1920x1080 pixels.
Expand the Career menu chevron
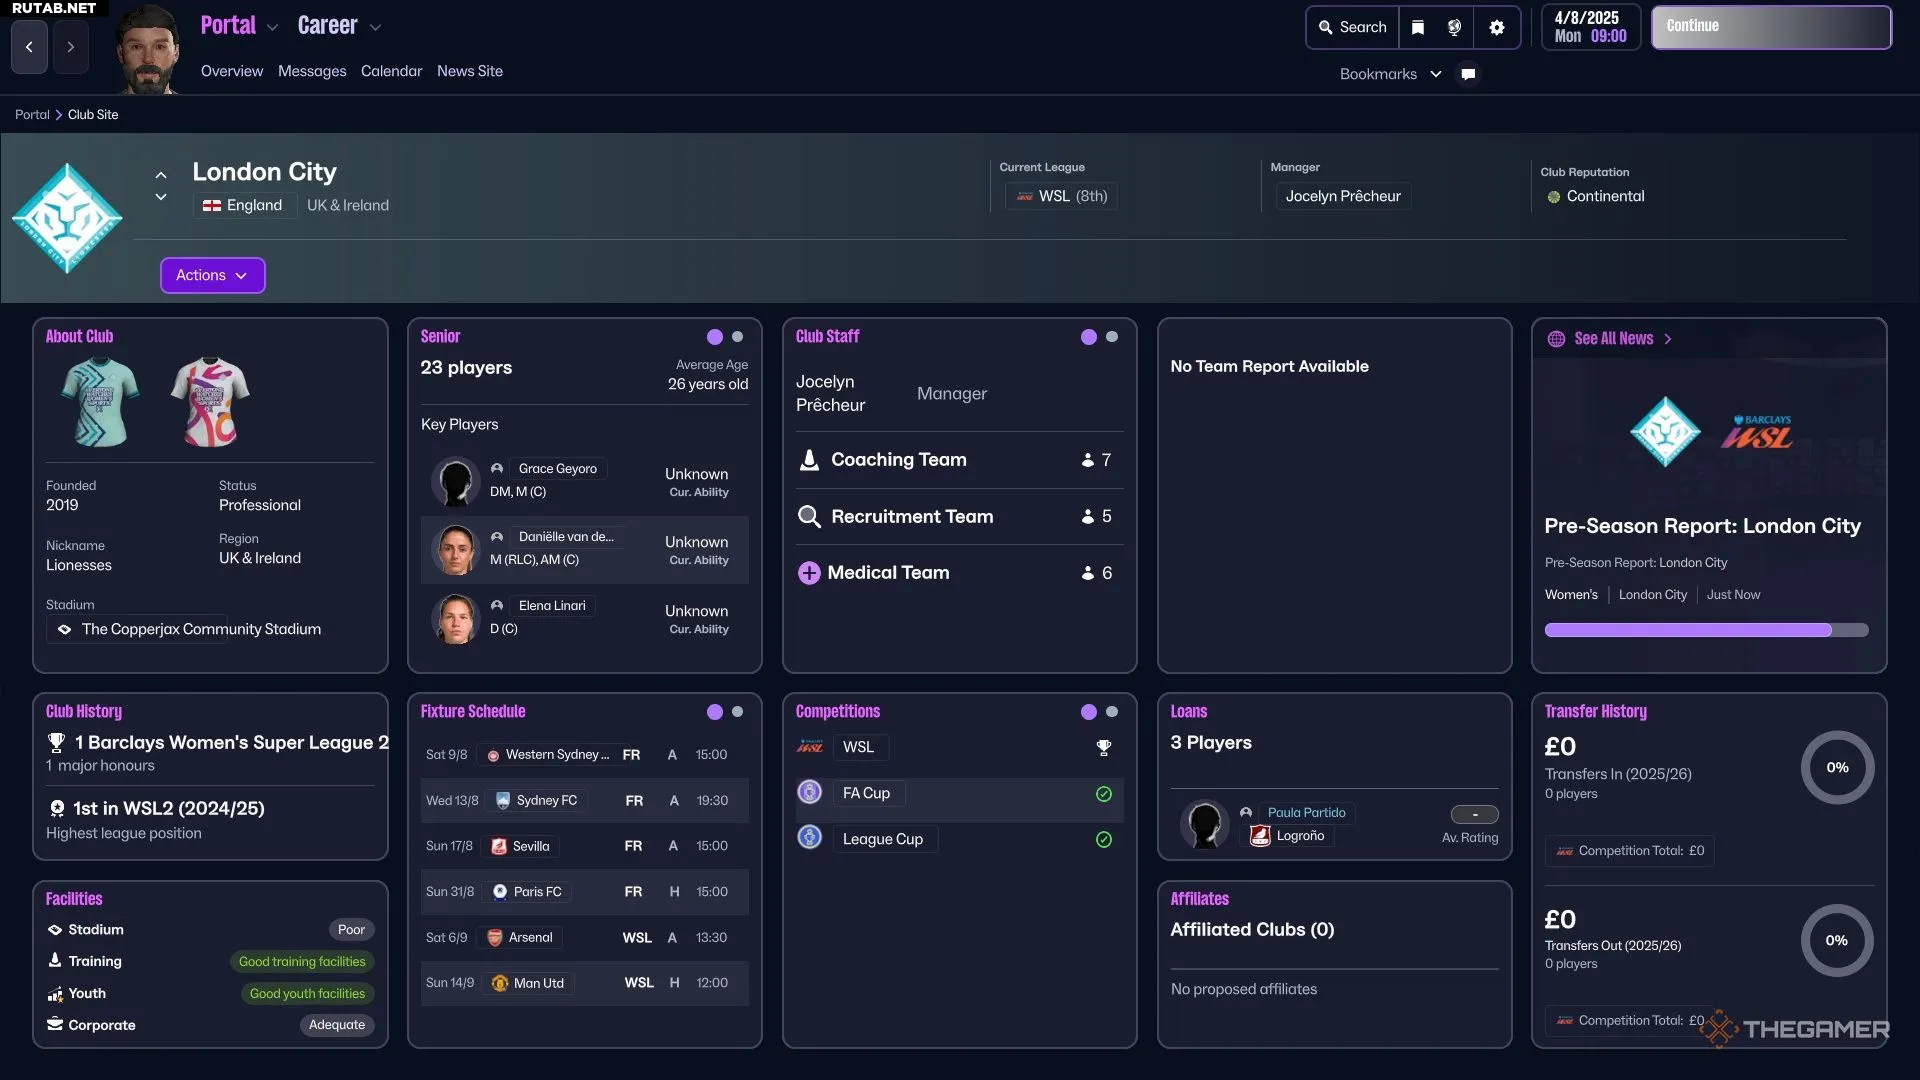coord(375,28)
